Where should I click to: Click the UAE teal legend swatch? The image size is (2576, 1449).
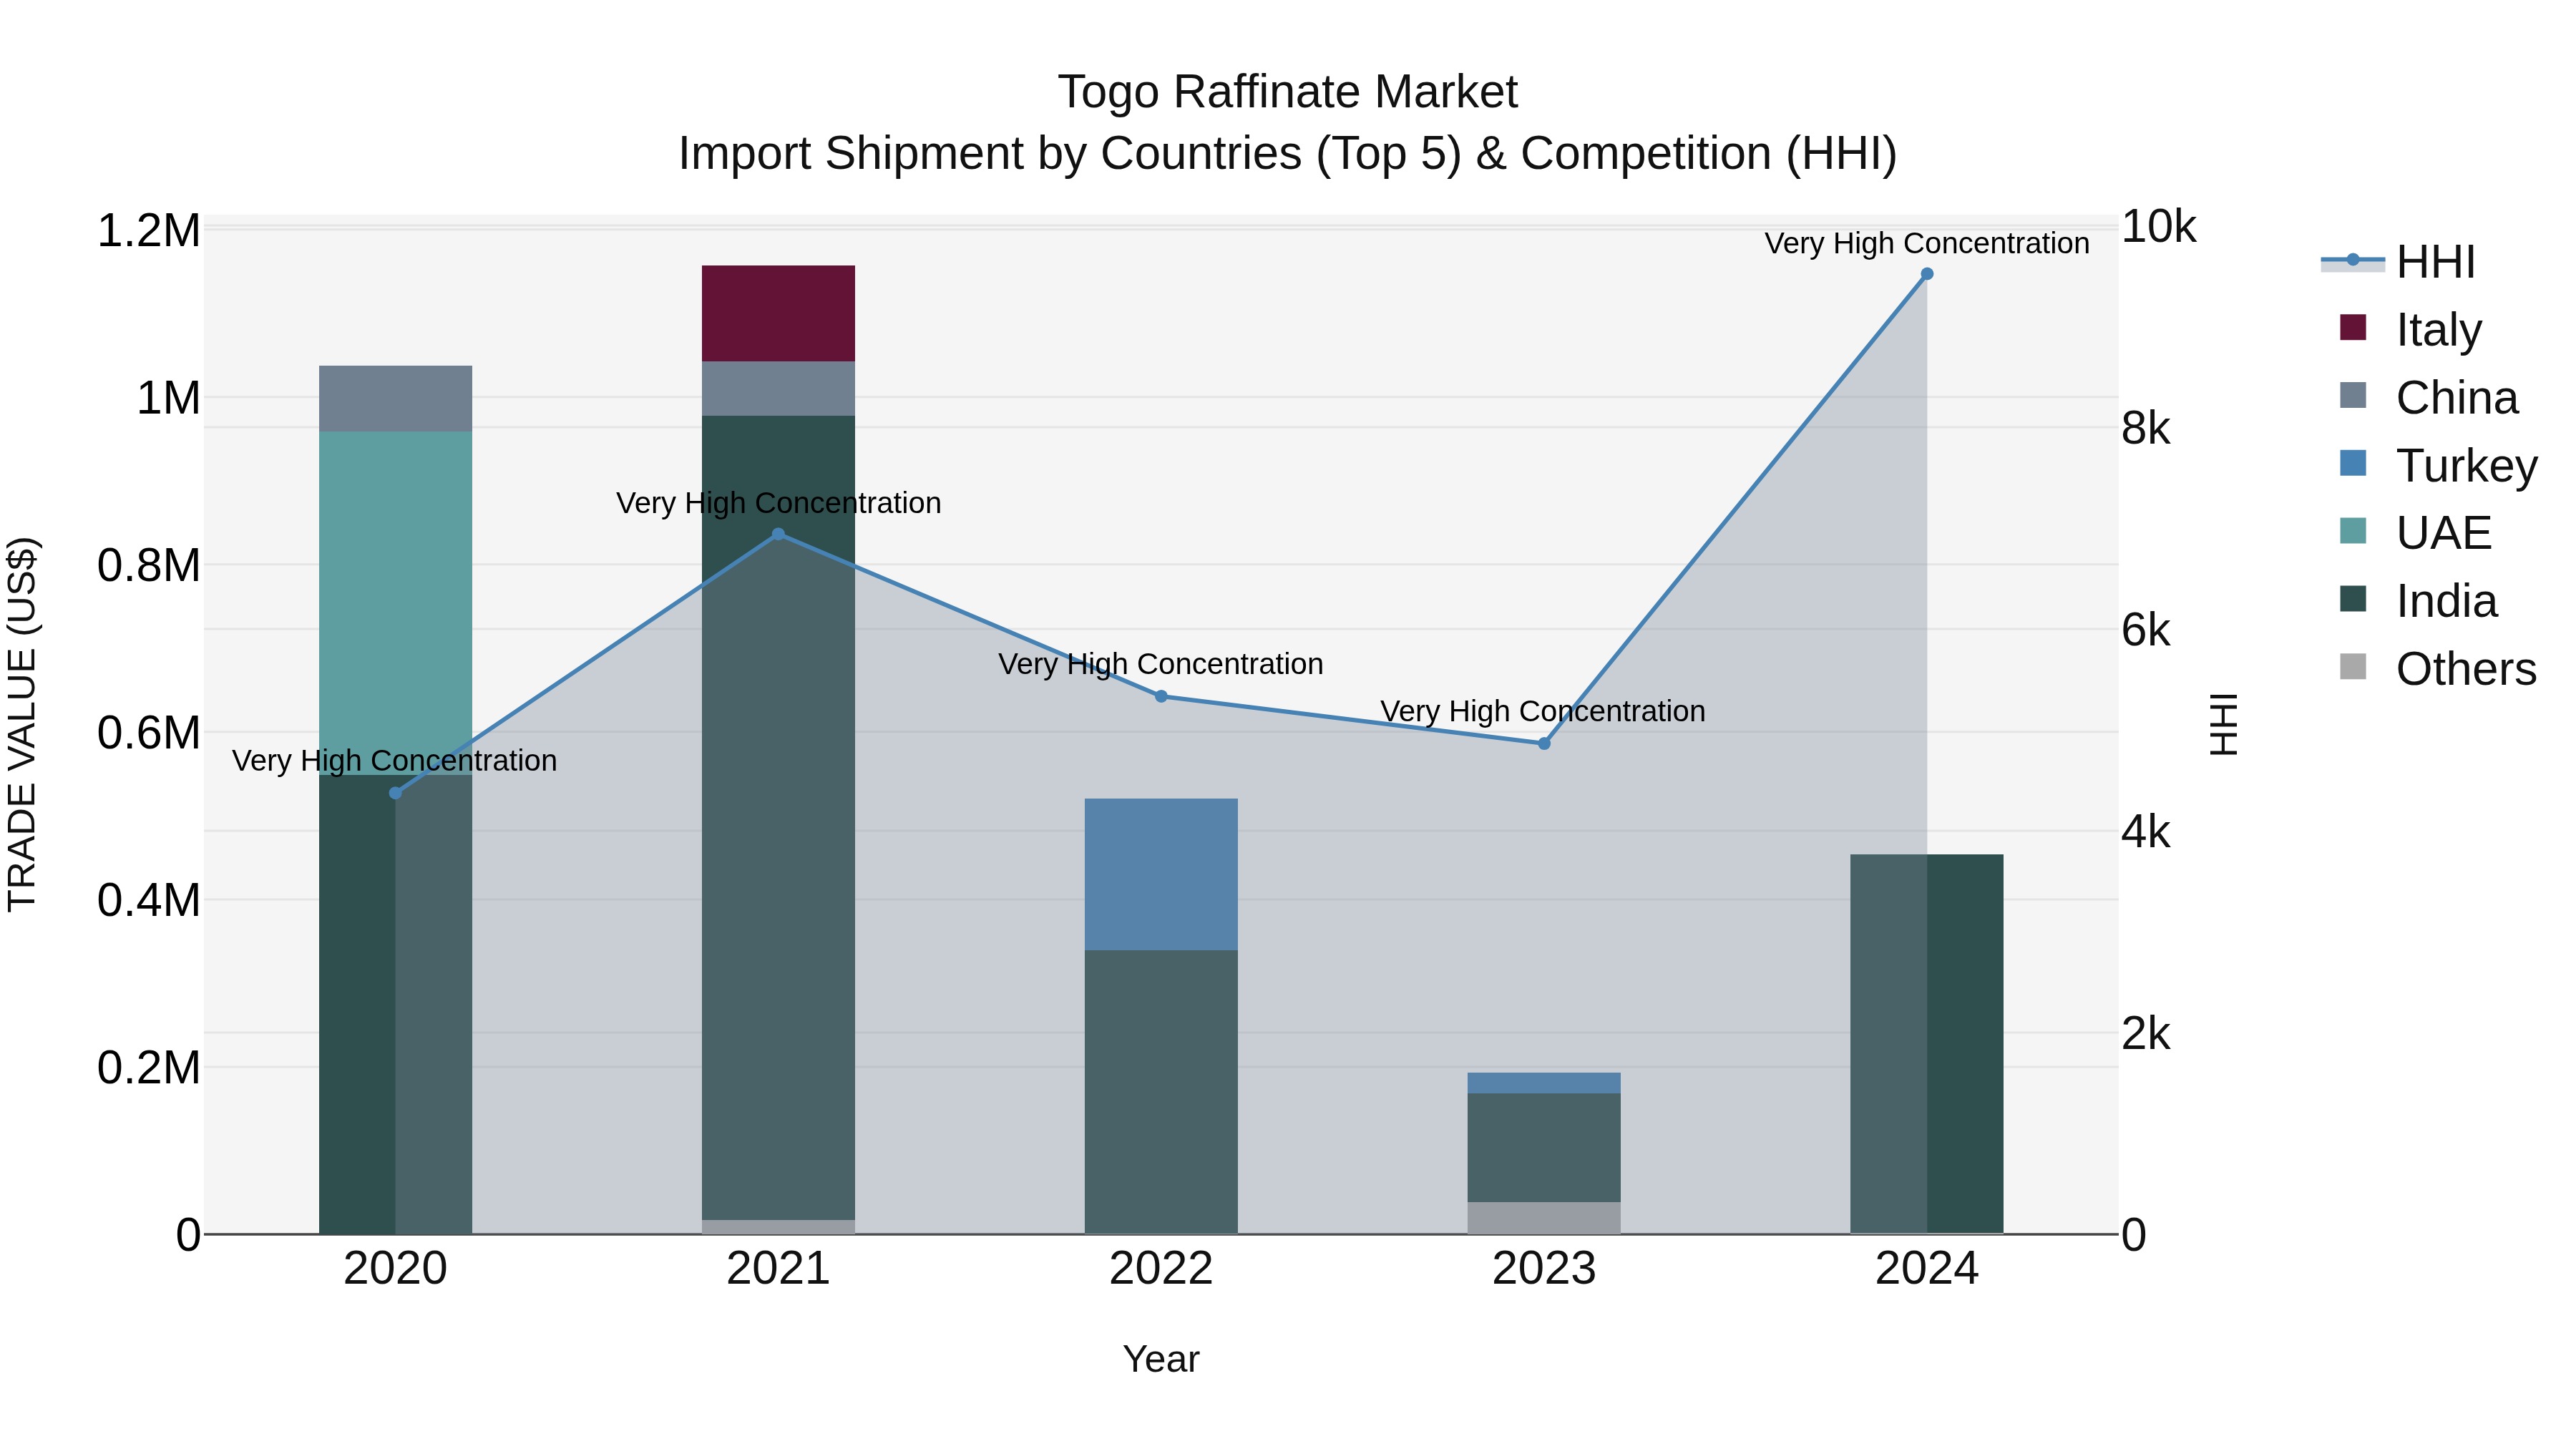click(2353, 531)
